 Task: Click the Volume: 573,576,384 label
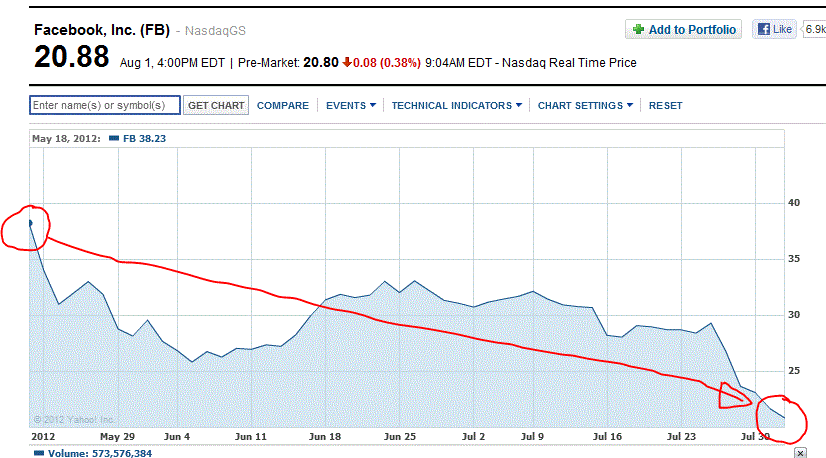(x=100, y=453)
